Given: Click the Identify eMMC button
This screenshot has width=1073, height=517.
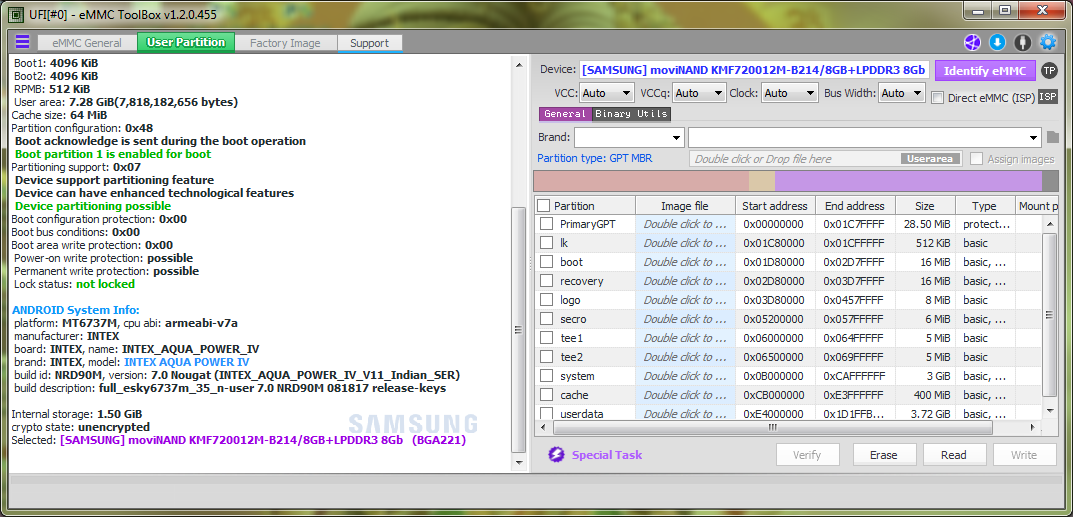Looking at the screenshot, I should pos(984,70).
